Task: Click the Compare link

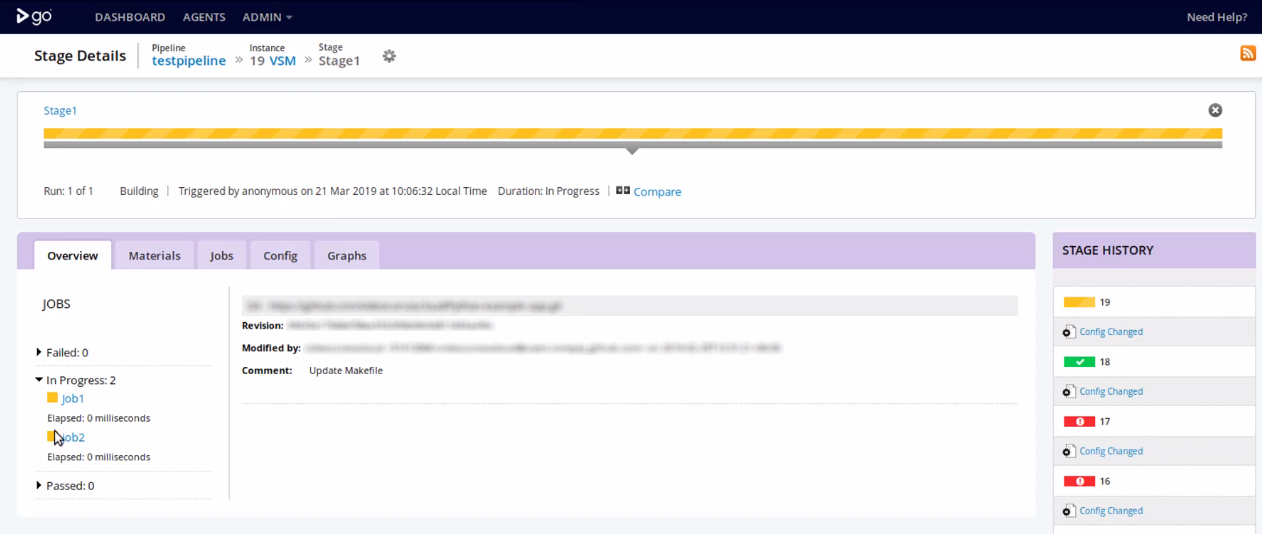Action: click(x=657, y=192)
